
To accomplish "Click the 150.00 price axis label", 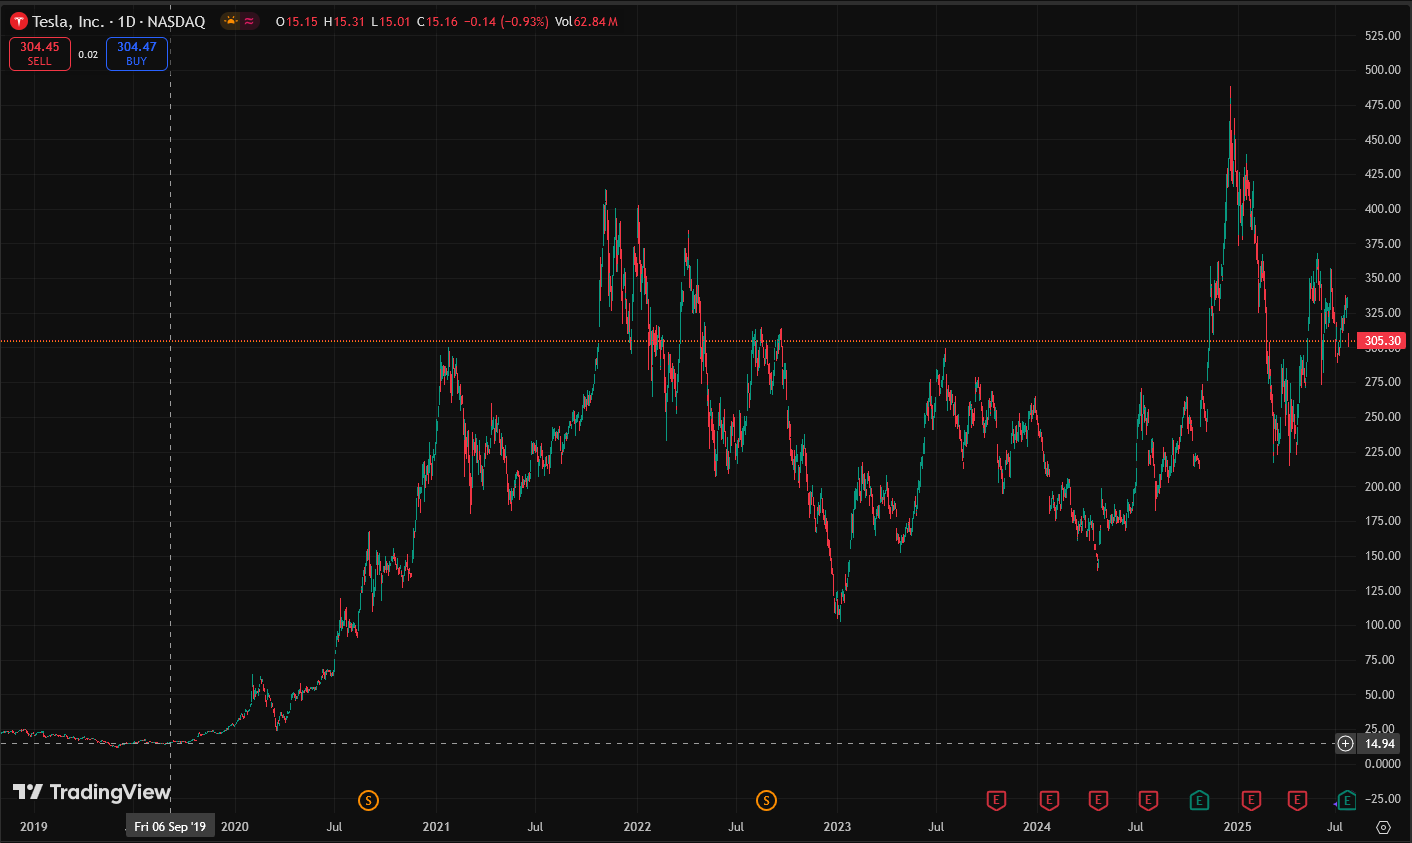I will tap(1382, 556).
